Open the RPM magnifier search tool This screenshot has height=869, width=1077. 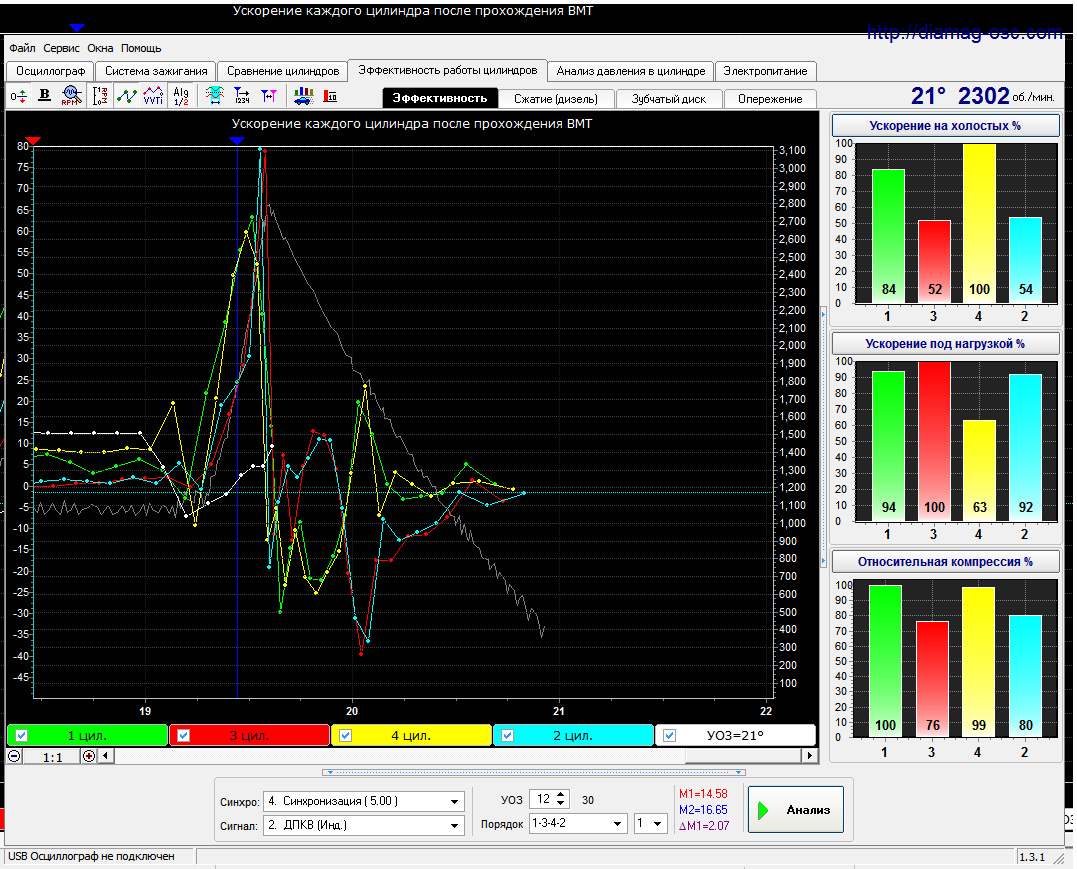click(x=71, y=95)
